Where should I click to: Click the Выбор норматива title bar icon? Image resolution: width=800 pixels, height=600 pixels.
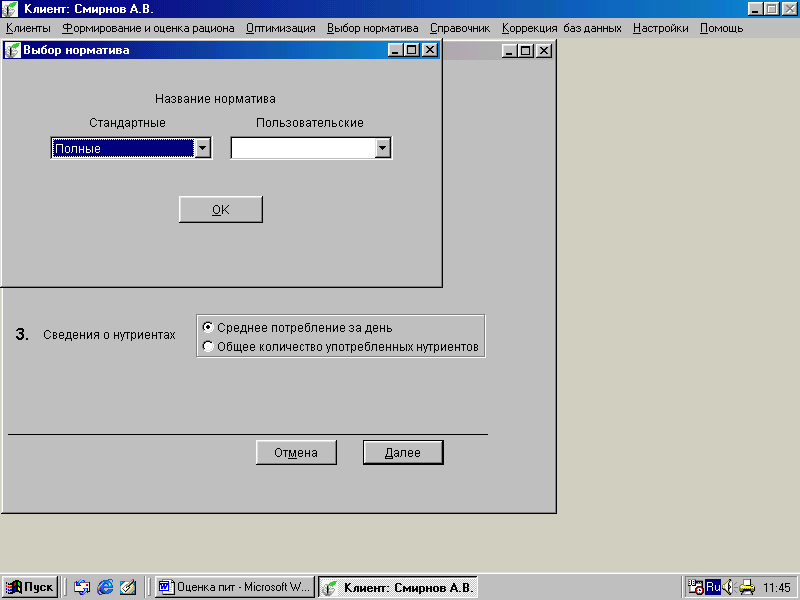coord(12,50)
